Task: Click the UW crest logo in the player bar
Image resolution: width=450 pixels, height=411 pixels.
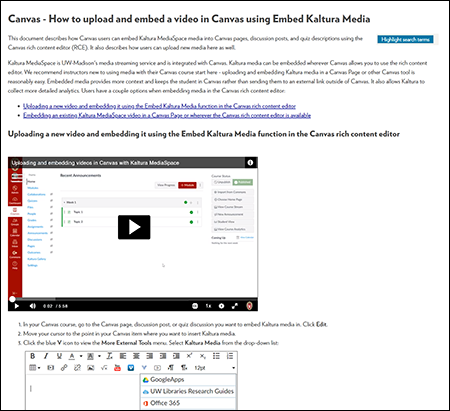Action: click(x=249, y=306)
